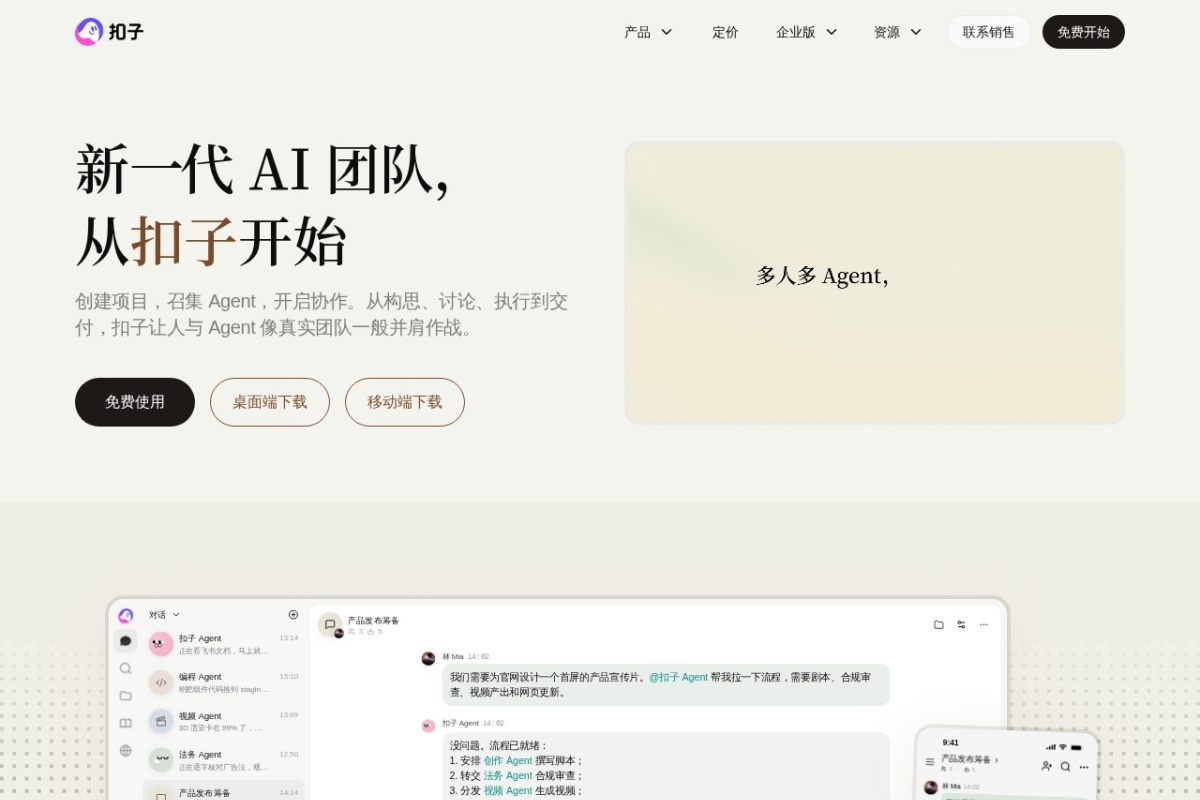1200x800 pixels.
Task: Click 林 Mia avatar in desktop chat
Action: [428, 658]
